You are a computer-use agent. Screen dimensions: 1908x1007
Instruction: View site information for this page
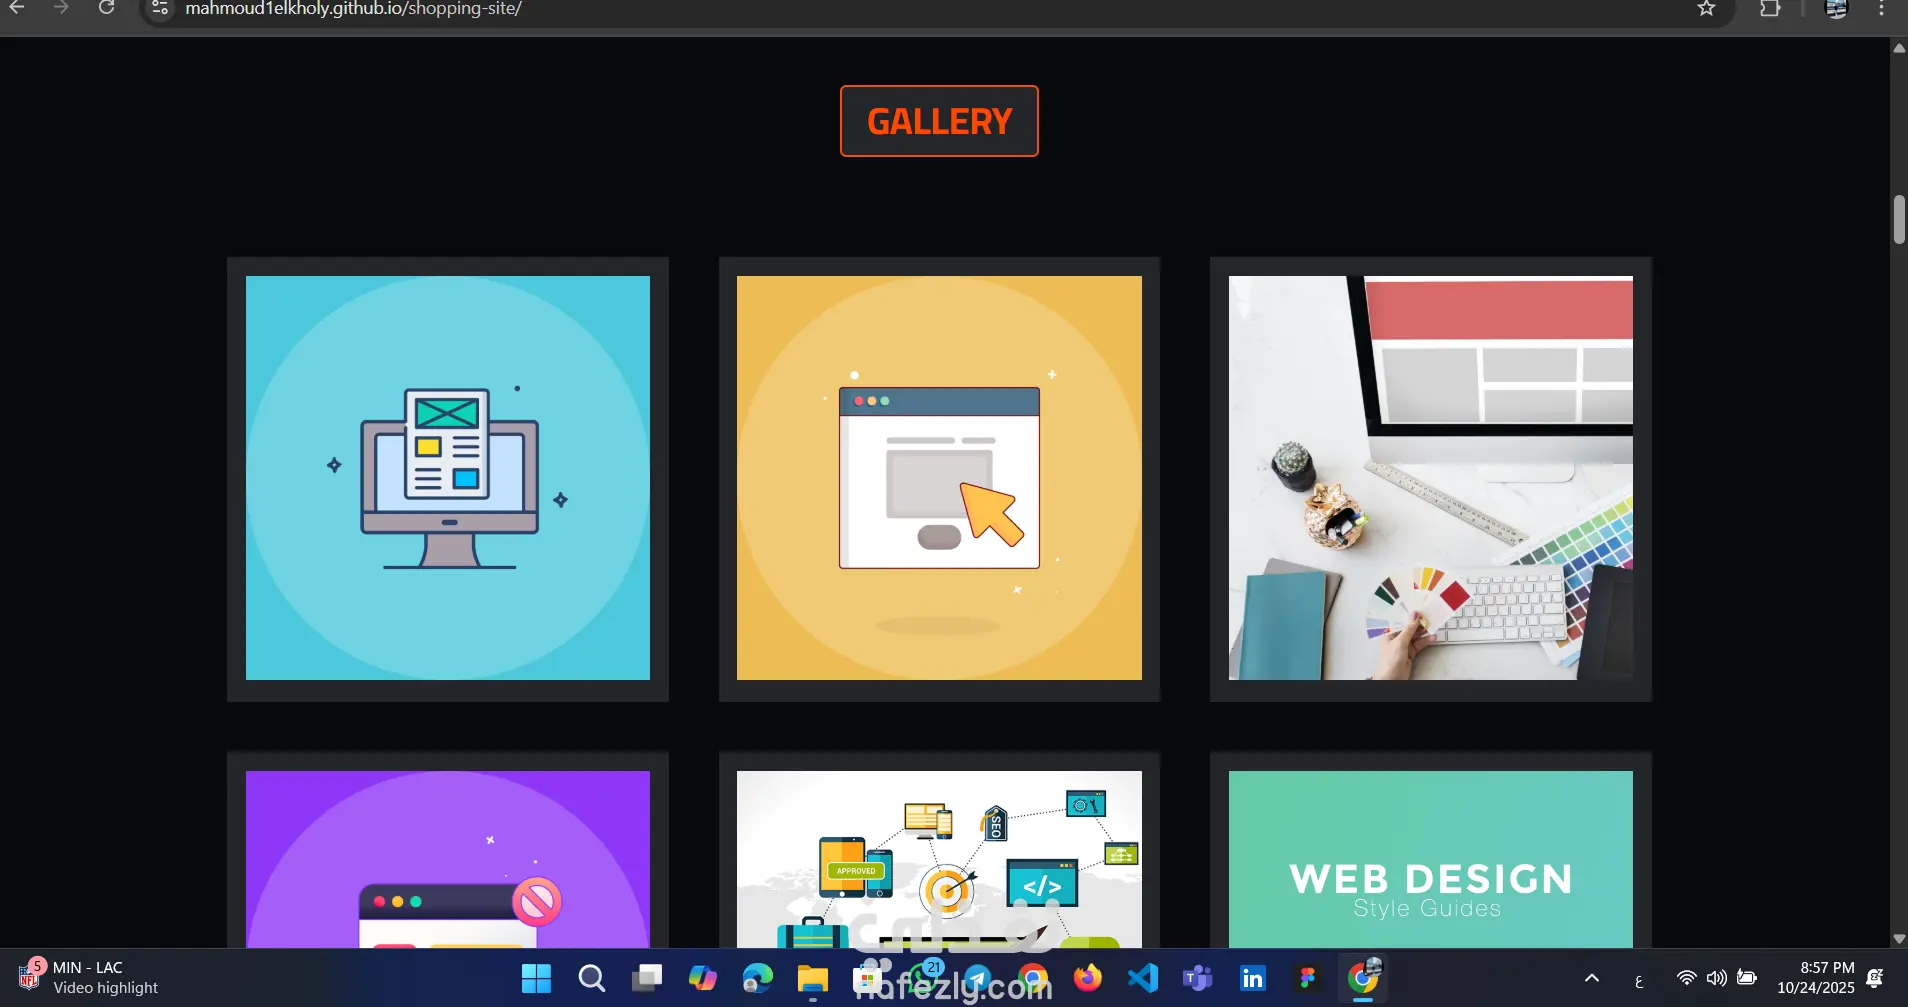click(x=160, y=8)
